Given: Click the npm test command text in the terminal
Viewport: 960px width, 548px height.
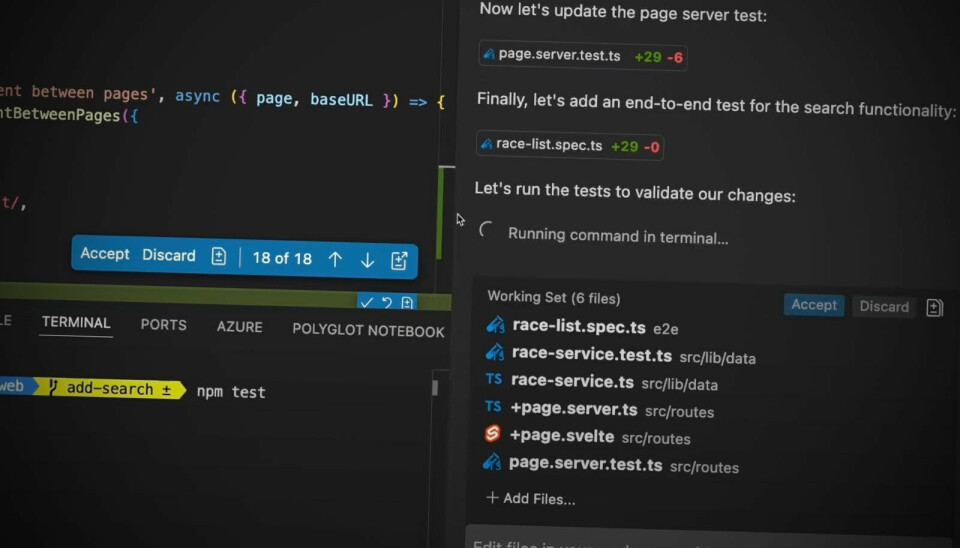Looking at the screenshot, I should point(231,392).
